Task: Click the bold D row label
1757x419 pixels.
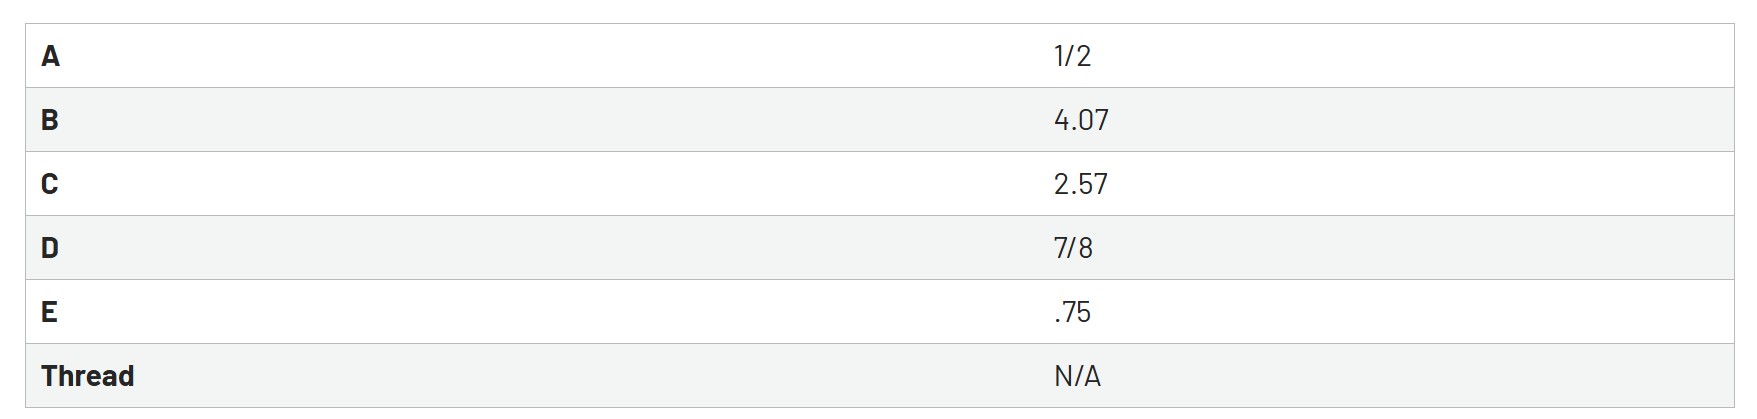Action: pos(50,248)
